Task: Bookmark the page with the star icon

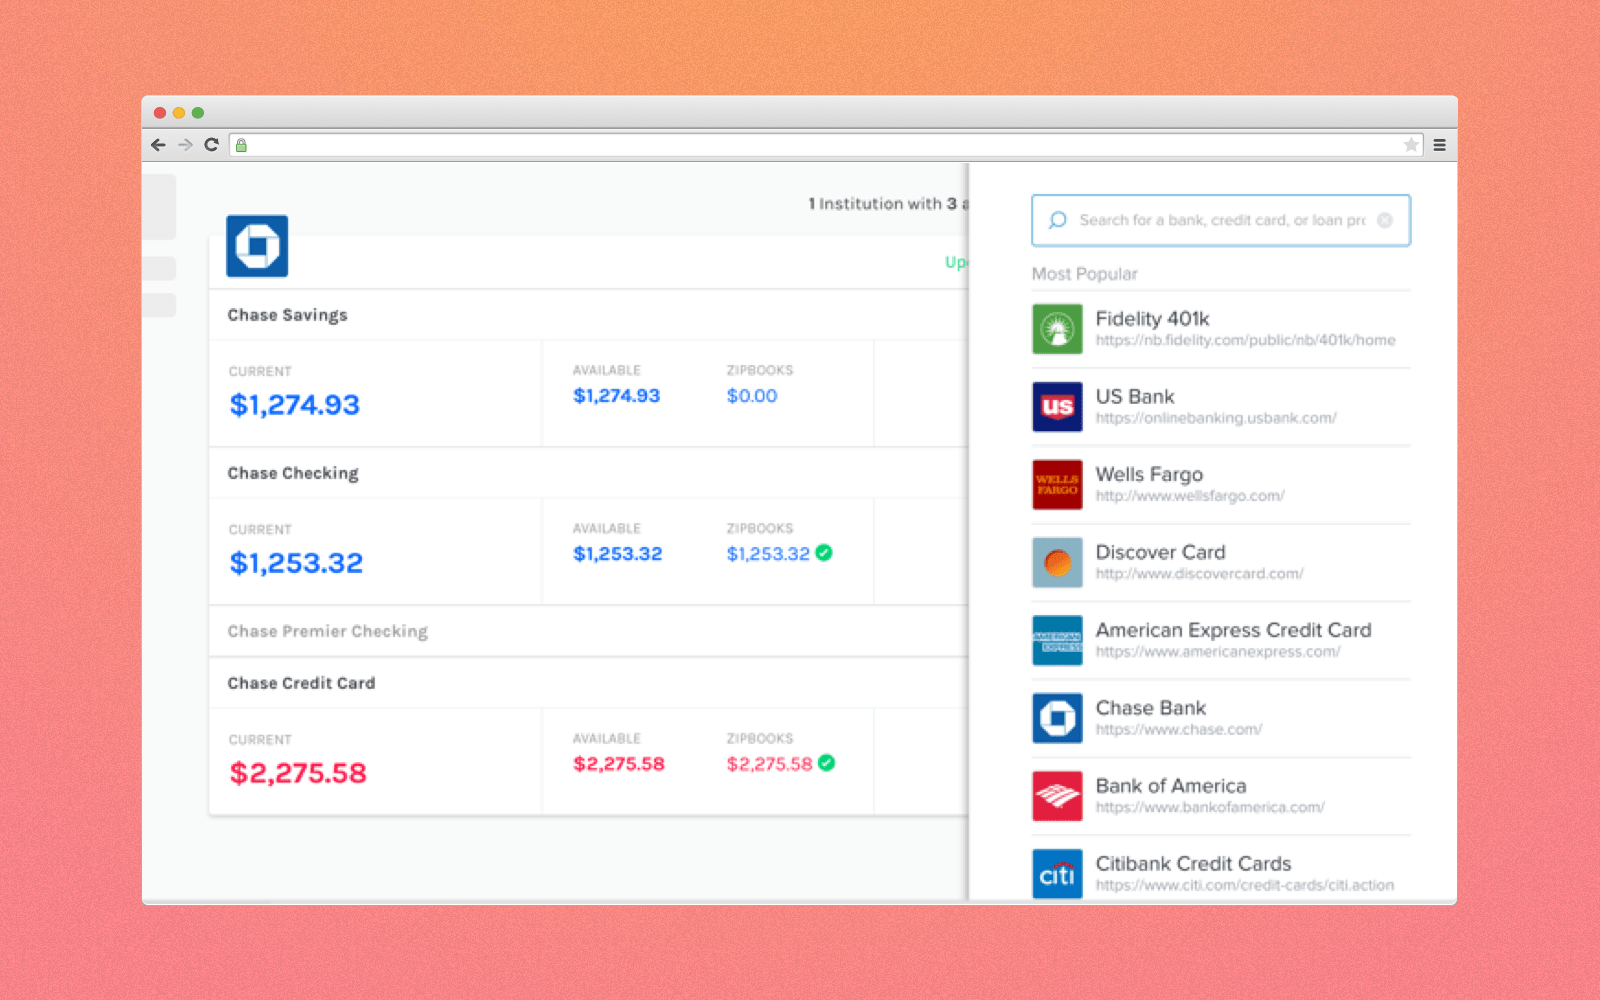Action: coord(1411,145)
